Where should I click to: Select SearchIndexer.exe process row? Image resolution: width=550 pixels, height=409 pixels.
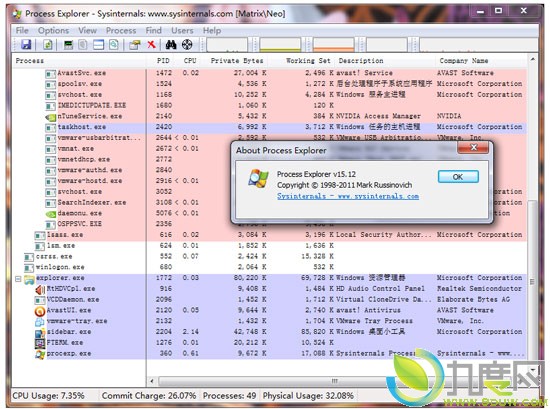(121, 202)
